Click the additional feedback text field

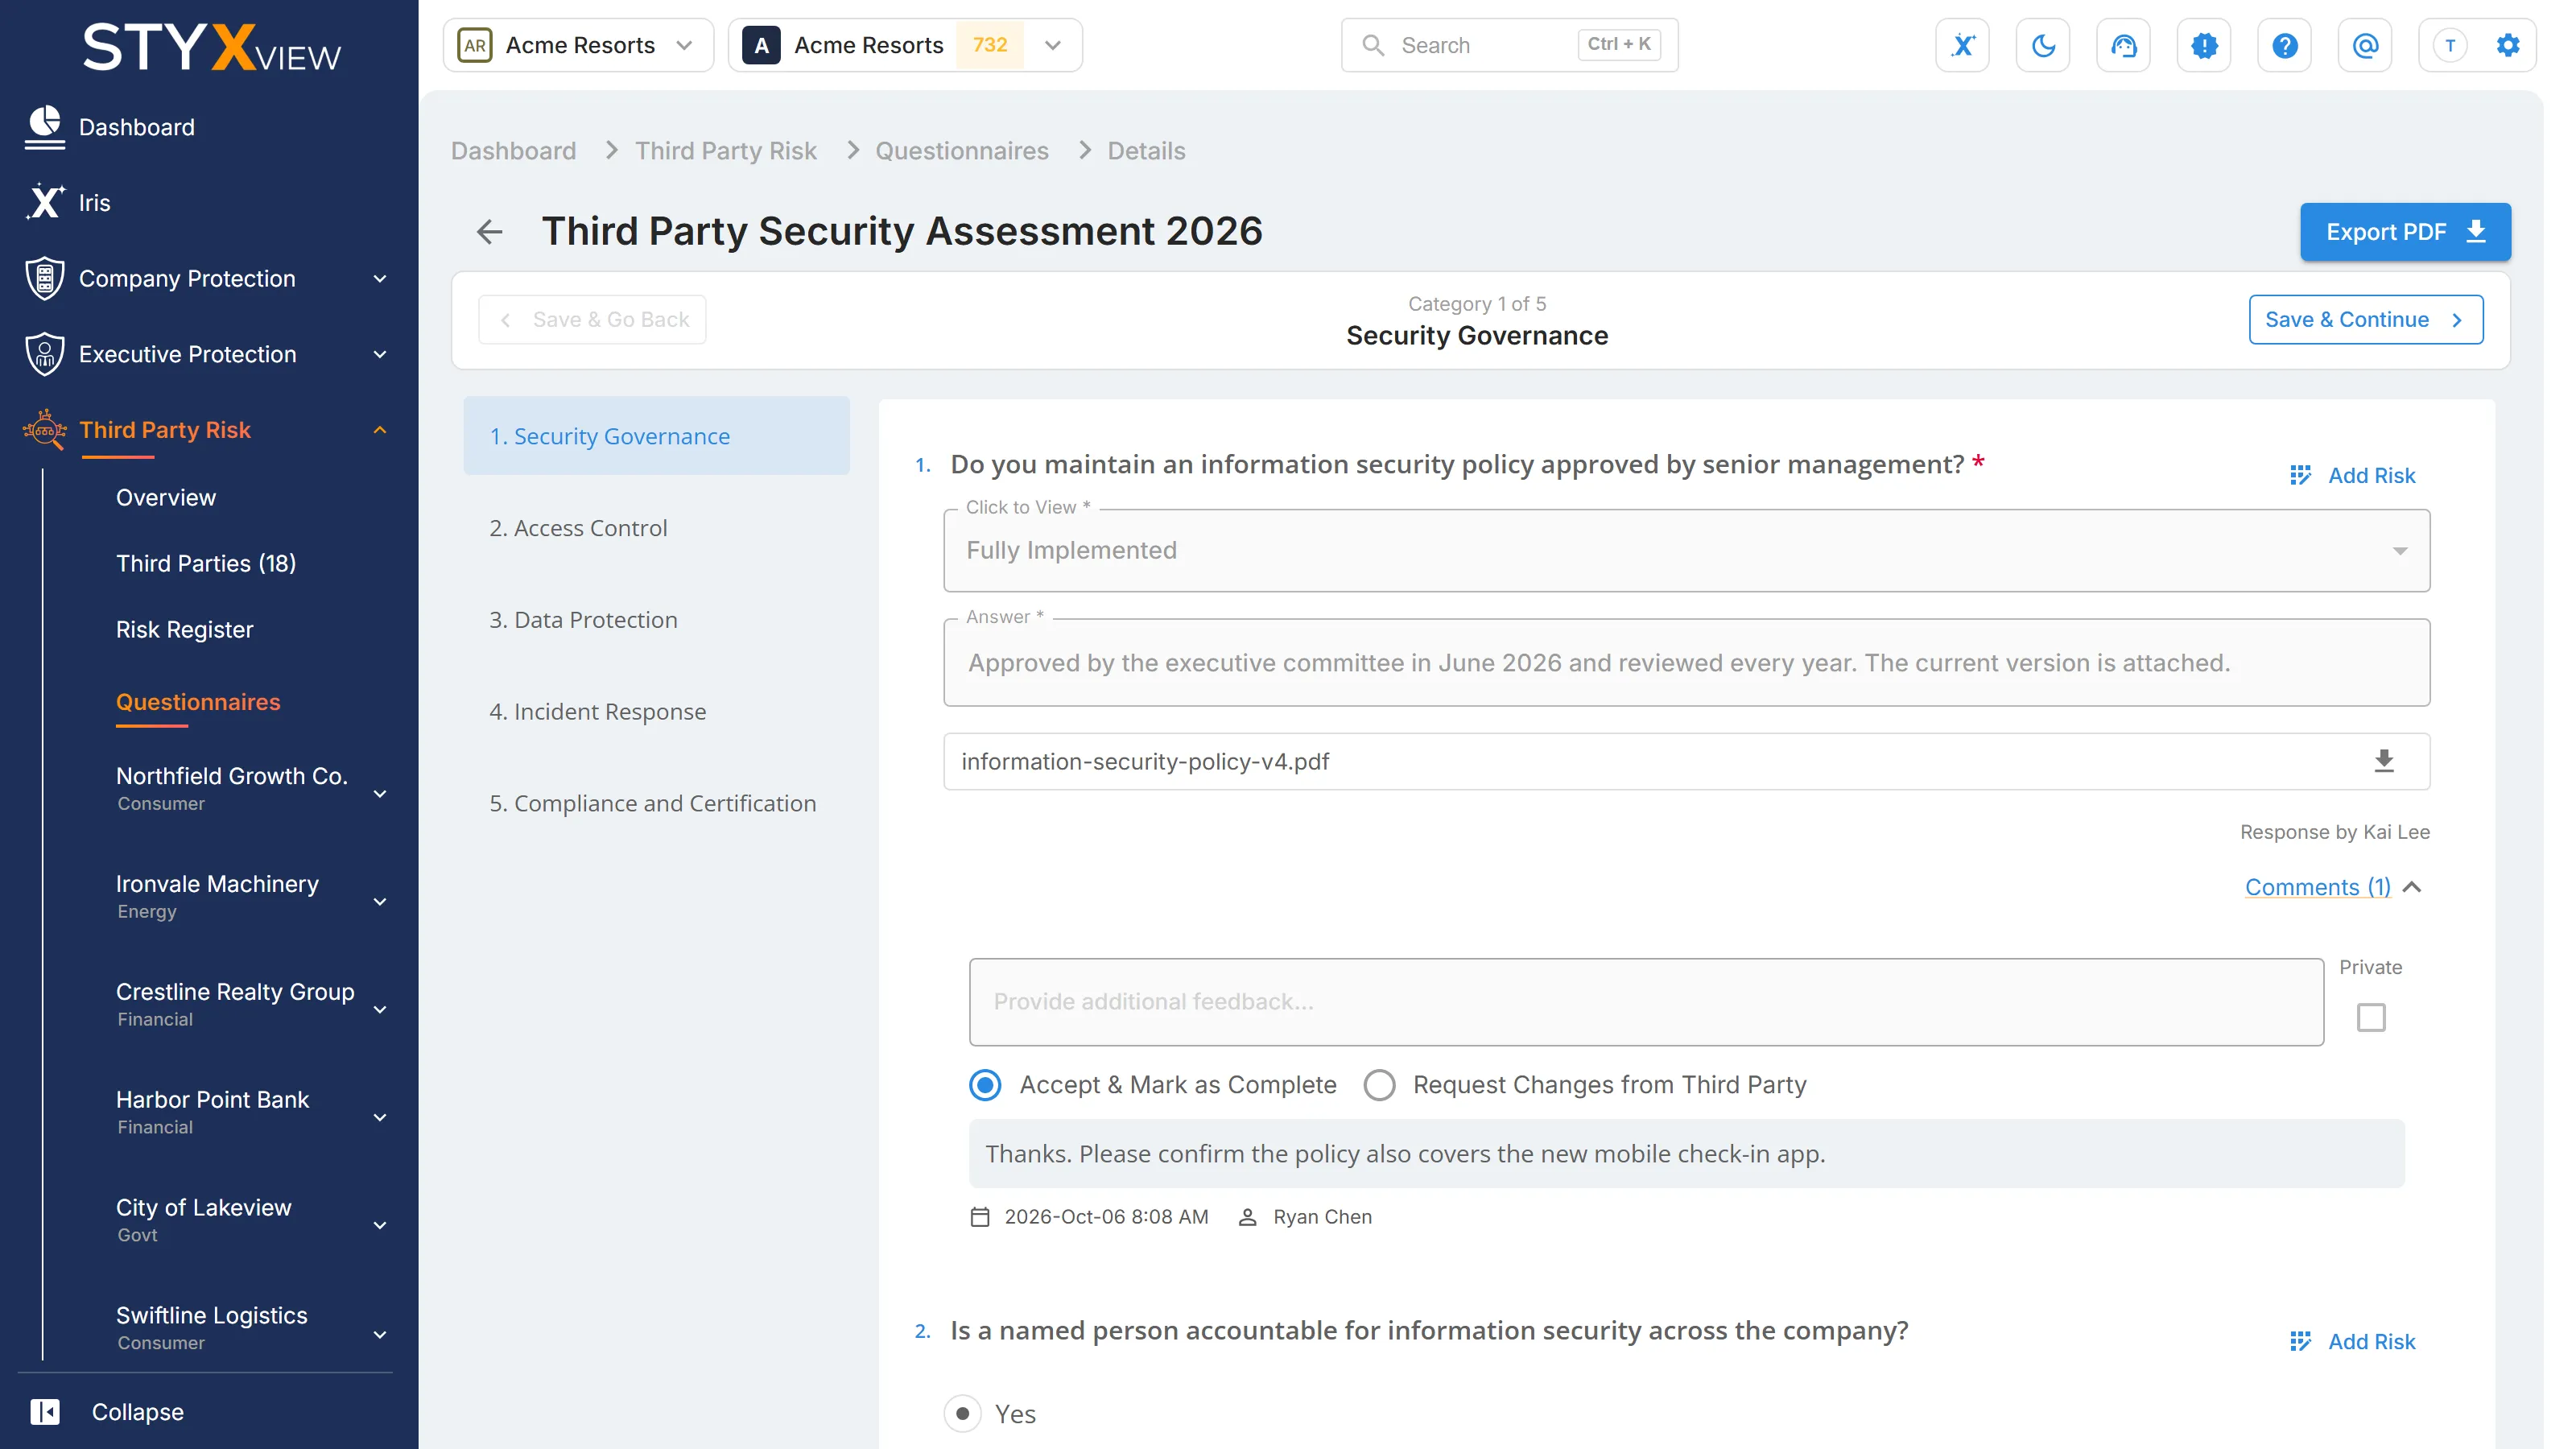(1645, 1001)
